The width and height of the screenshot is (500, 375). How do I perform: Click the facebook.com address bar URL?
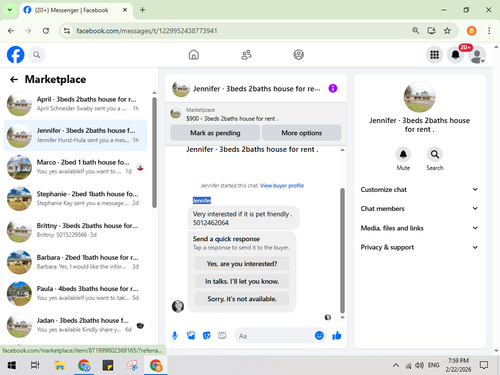click(x=147, y=31)
